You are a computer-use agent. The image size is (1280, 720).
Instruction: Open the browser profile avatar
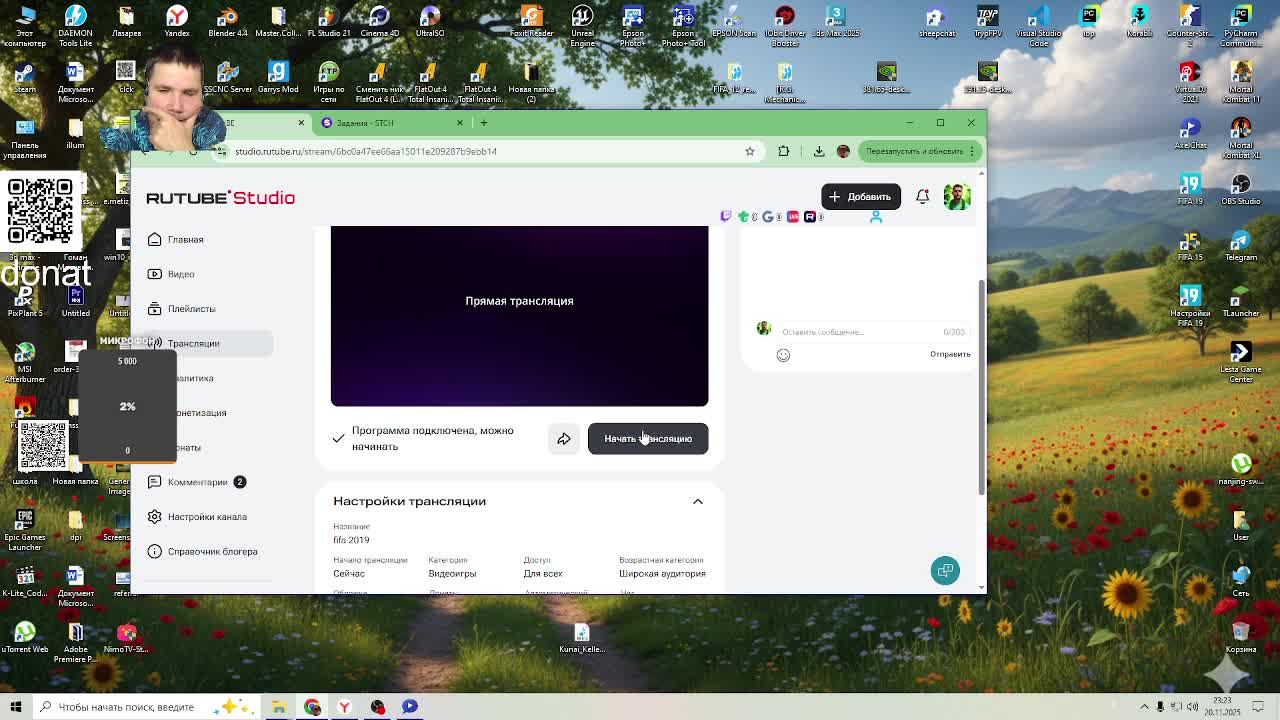point(843,152)
